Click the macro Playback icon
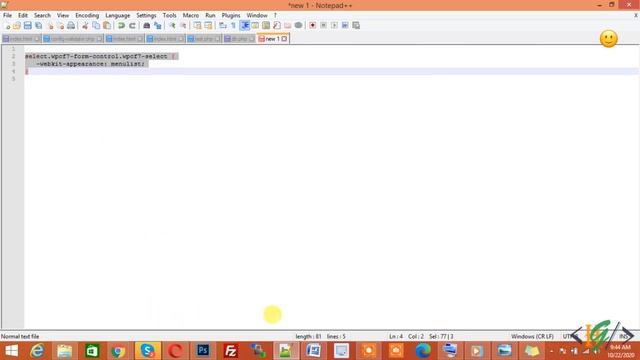Image resolution: width=640 pixels, height=360 pixels. pyautogui.click(x=334, y=26)
